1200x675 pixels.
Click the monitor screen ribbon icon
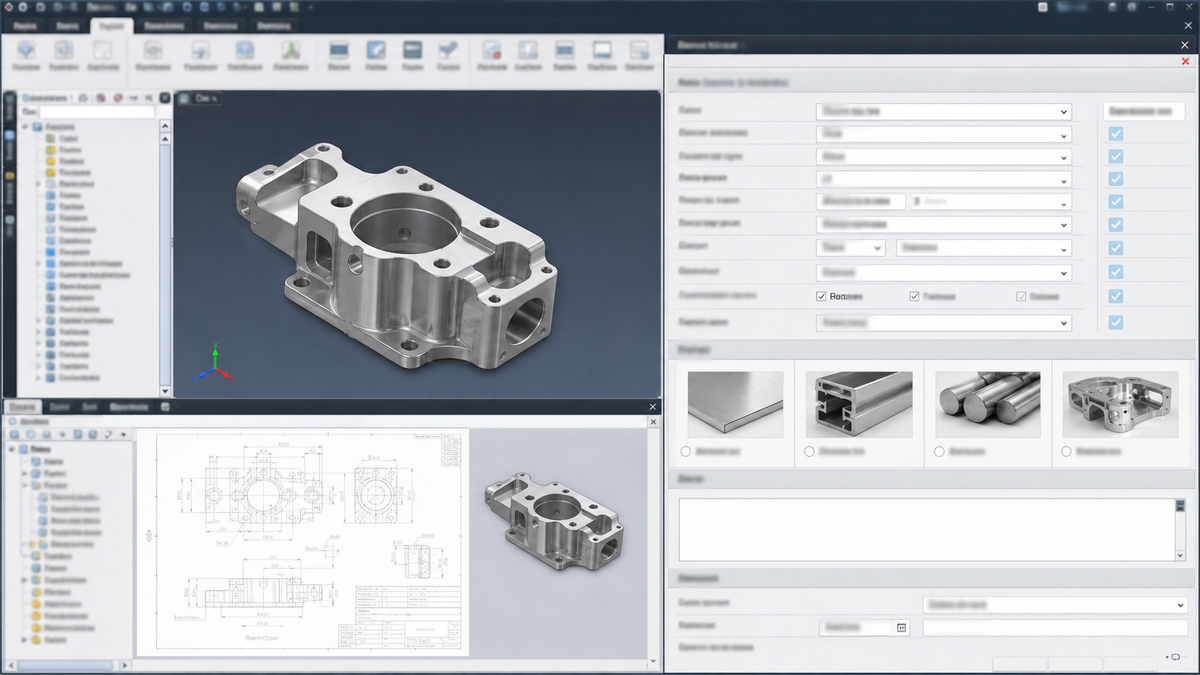601,50
